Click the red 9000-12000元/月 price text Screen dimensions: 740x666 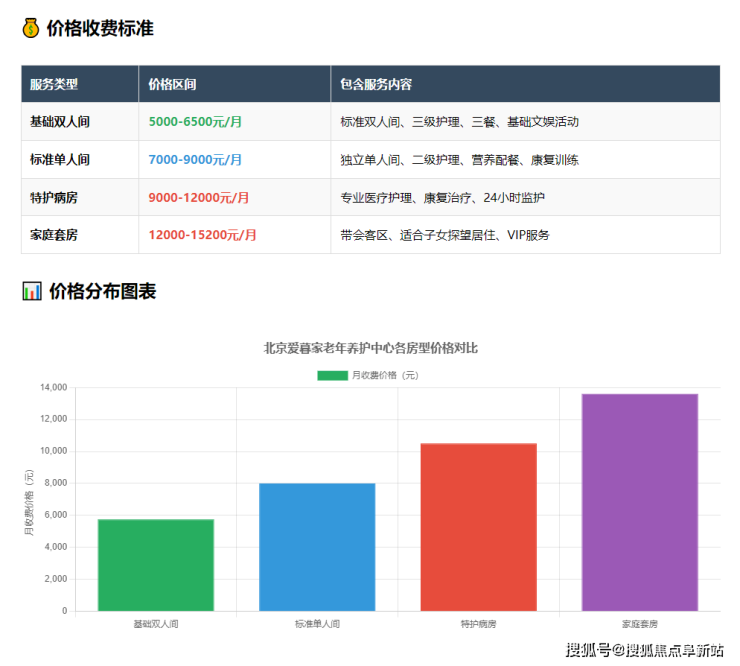tap(199, 198)
